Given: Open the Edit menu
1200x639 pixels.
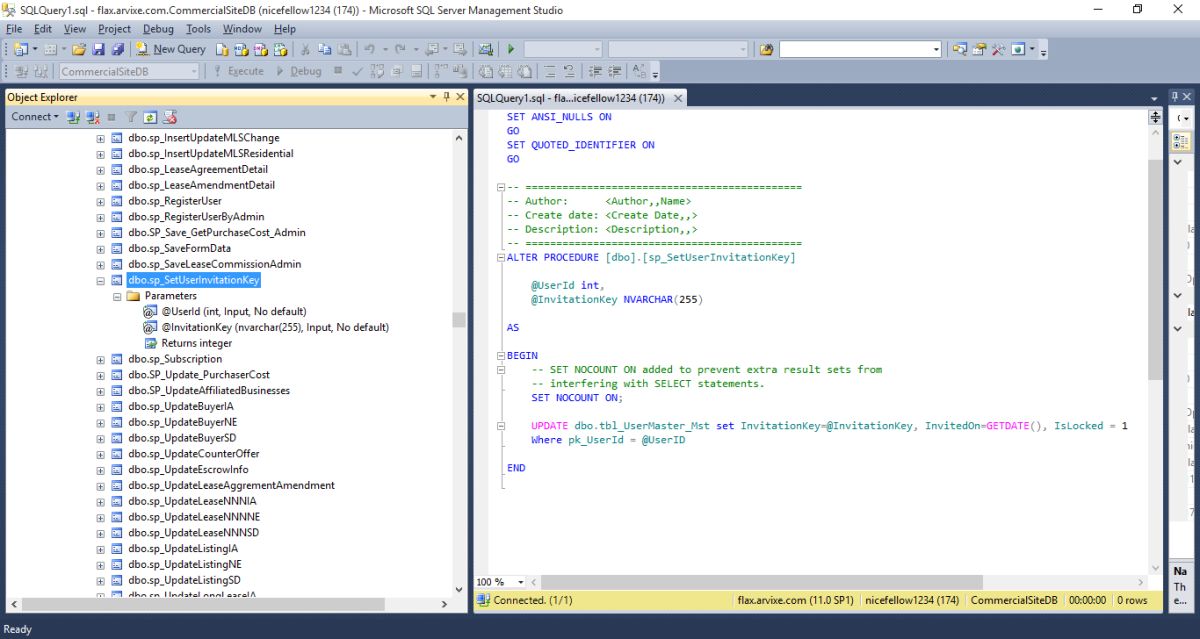Looking at the screenshot, I should pyautogui.click(x=43, y=29).
